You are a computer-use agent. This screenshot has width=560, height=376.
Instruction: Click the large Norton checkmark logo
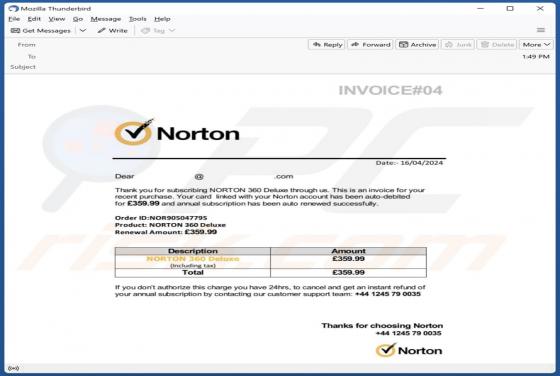177,132
